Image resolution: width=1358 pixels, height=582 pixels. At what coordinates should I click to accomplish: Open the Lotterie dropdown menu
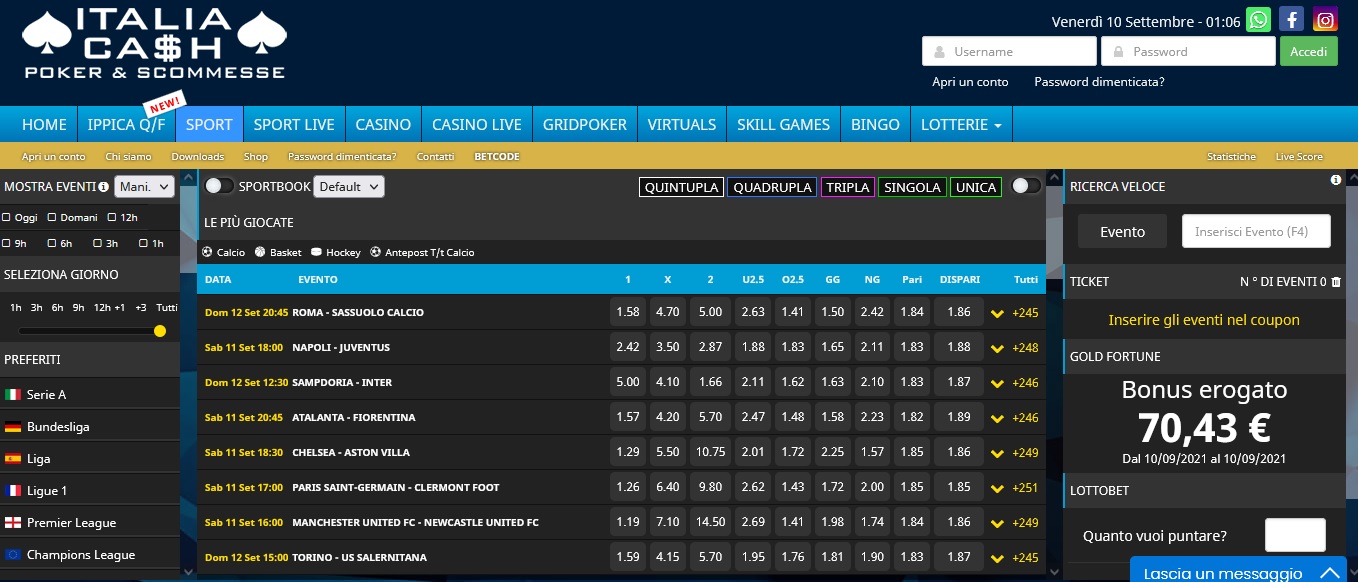coord(961,125)
